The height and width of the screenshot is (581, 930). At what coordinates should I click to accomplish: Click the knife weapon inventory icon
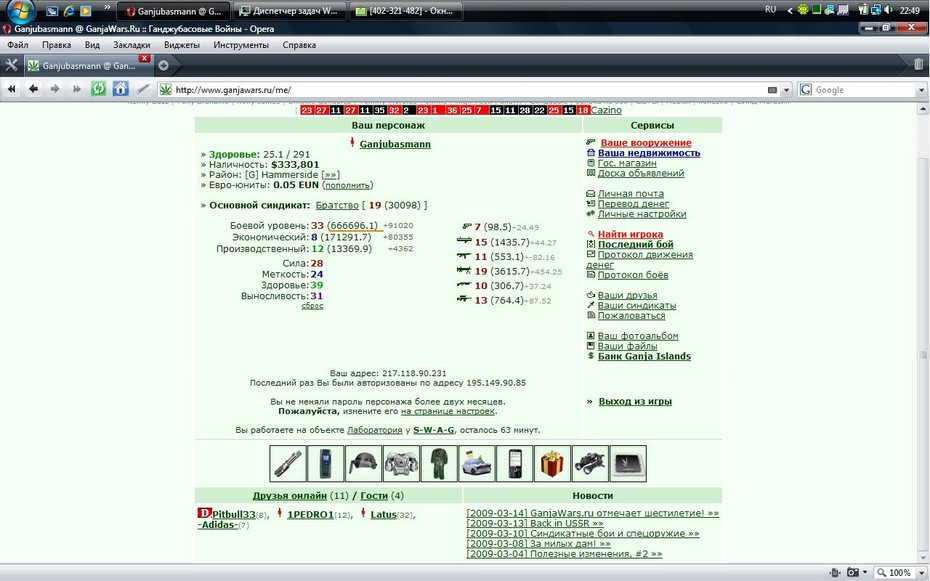coord(288,464)
